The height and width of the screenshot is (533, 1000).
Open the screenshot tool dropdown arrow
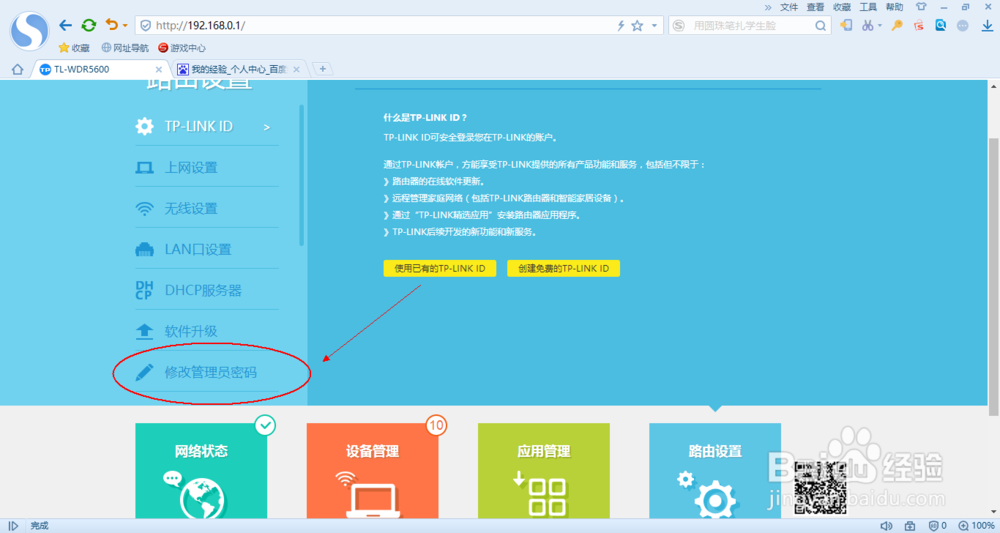[x=880, y=26]
